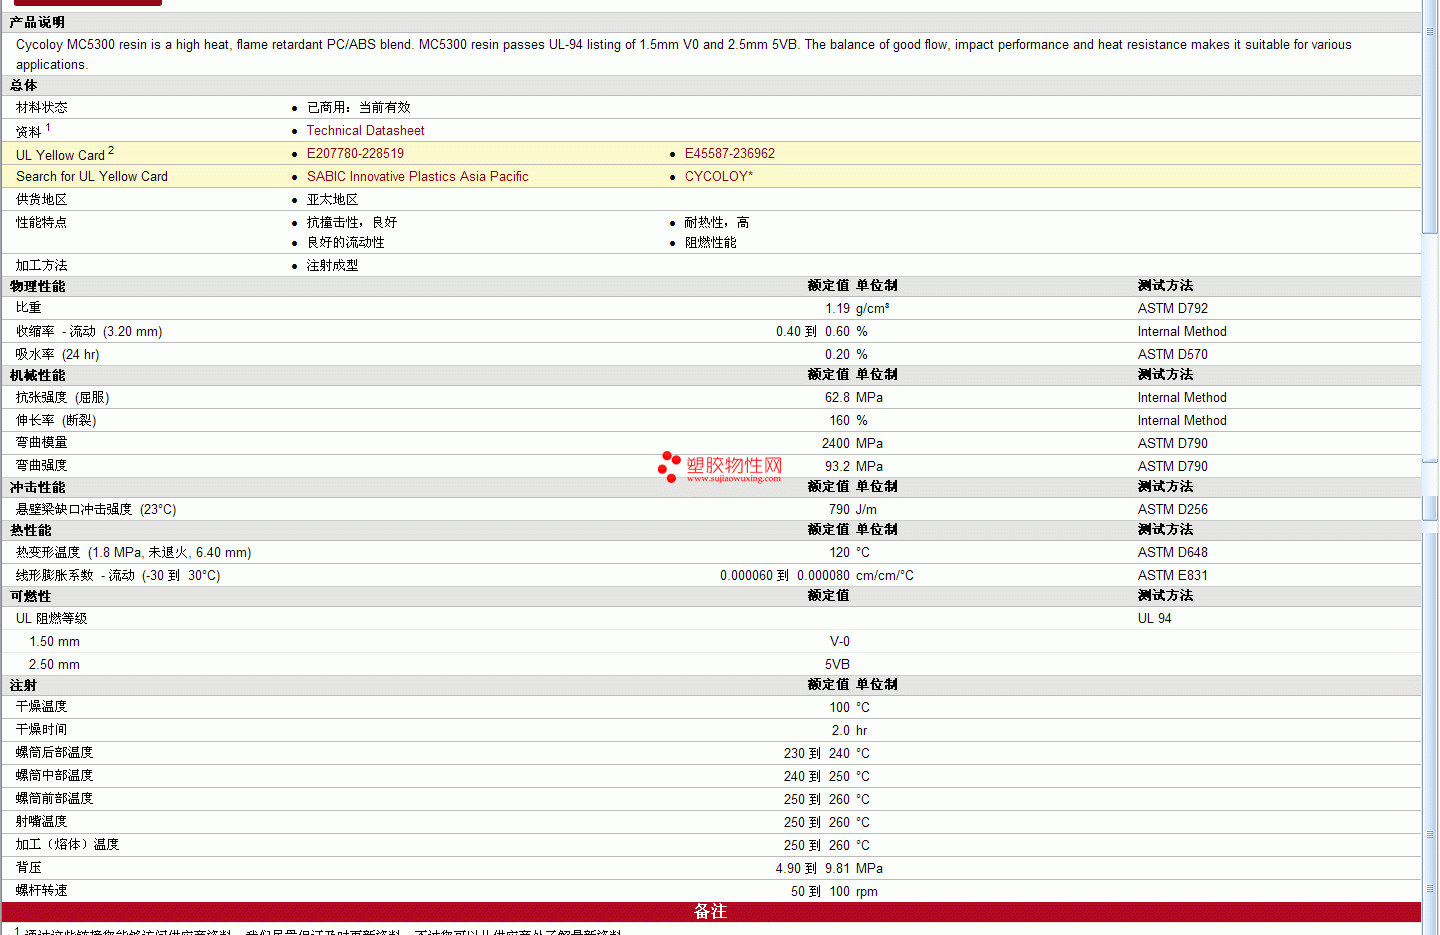Click the 螺筒后部温度 row label
Image resolution: width=1440 pixels, height=935 pixels.
pos(55,753)
